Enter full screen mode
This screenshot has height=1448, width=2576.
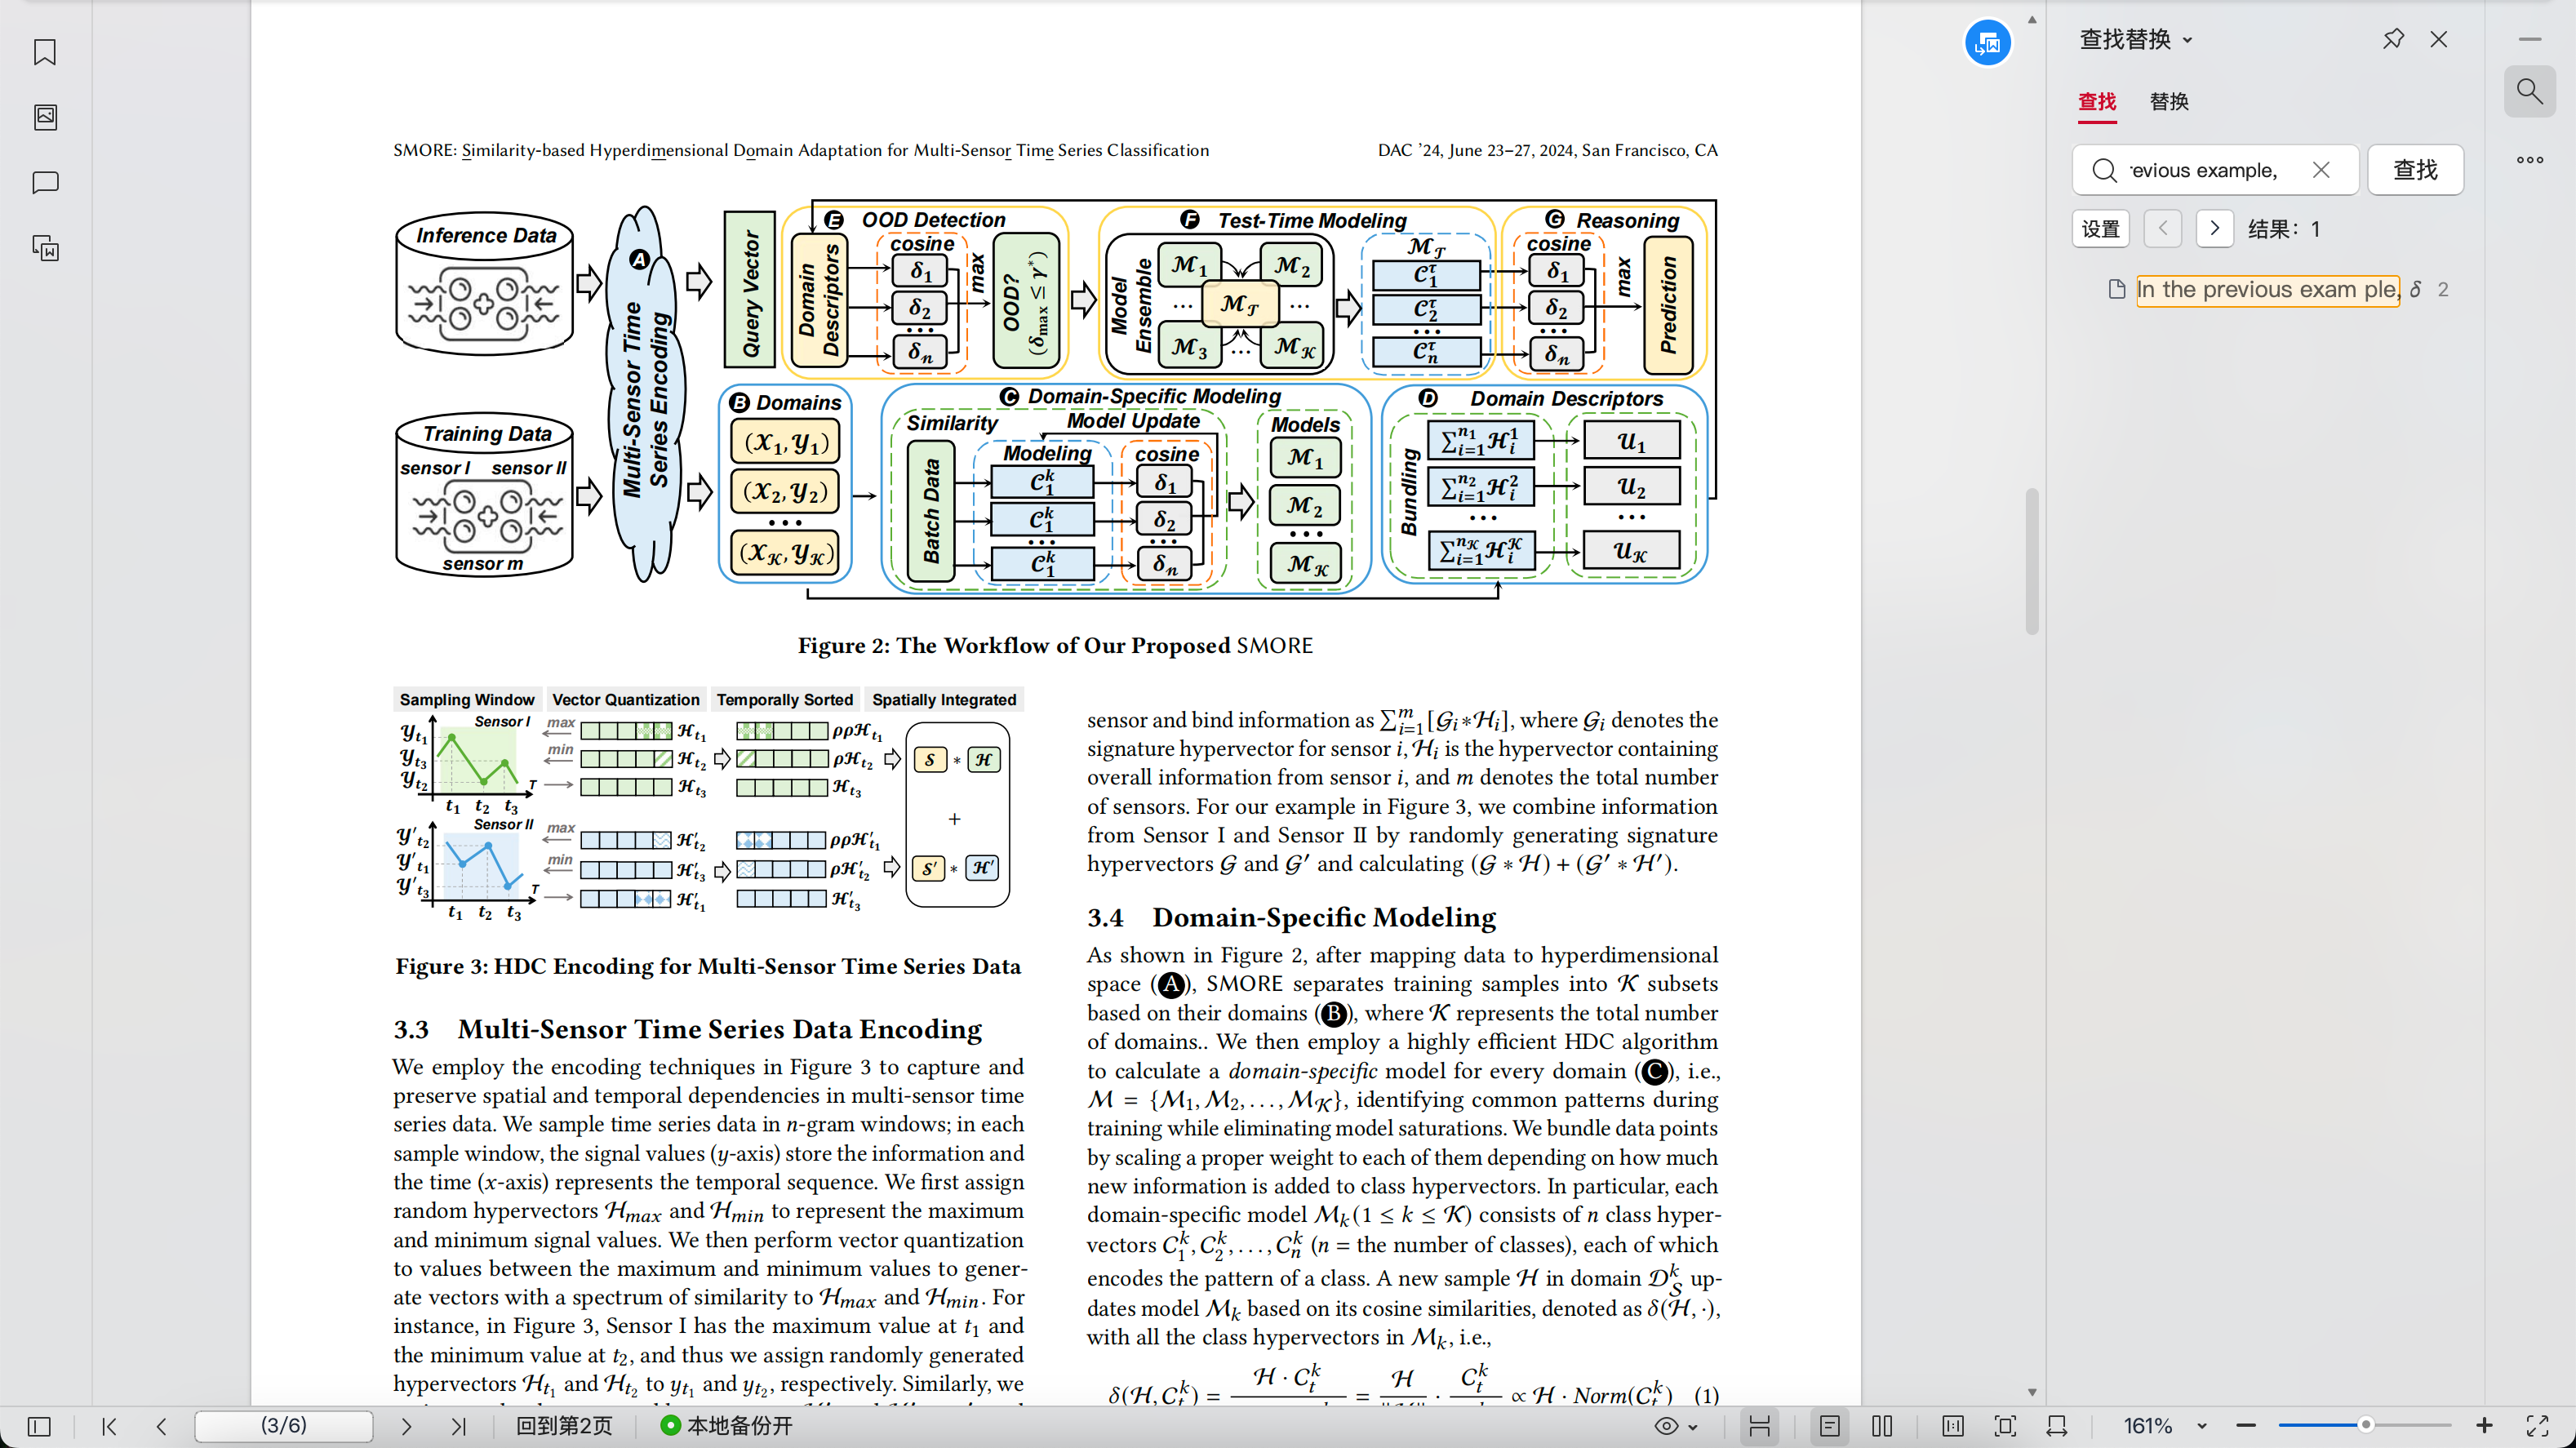[2537, 1426]
